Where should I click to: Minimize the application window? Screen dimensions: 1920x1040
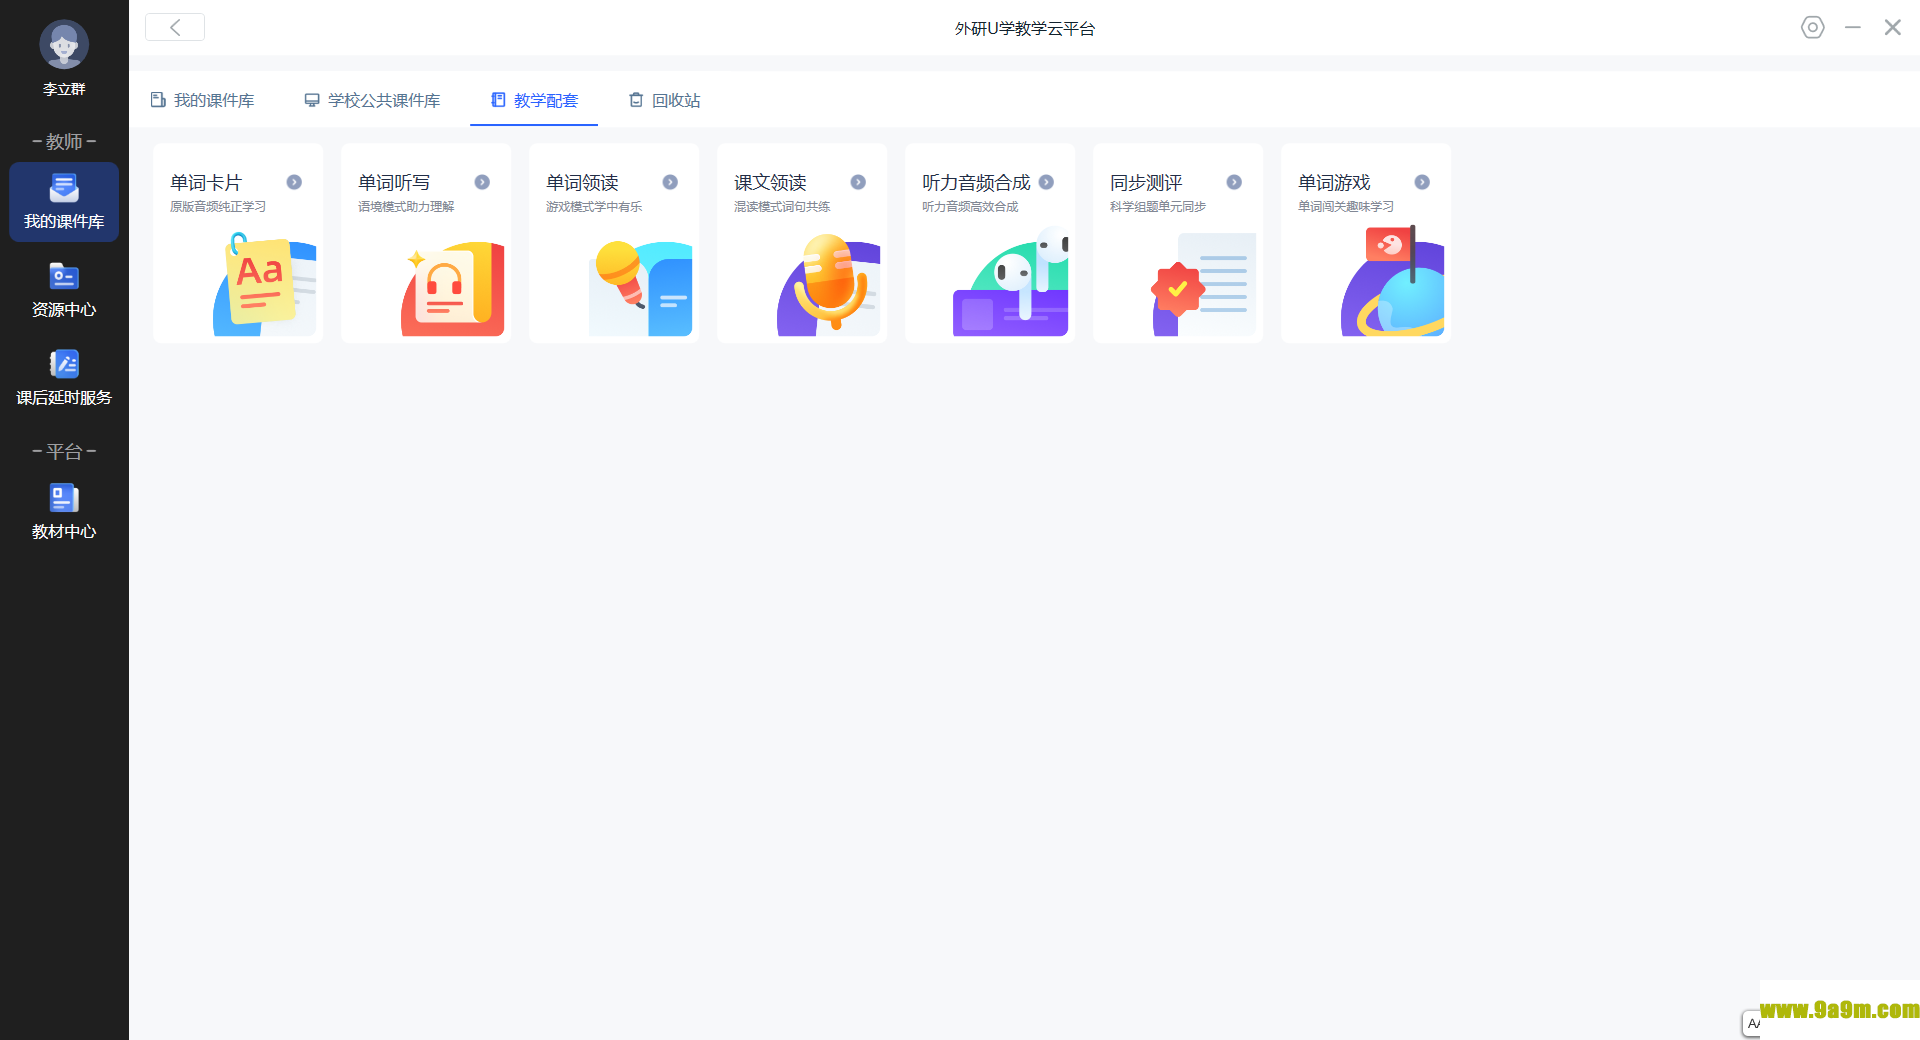click(1852, 28)
